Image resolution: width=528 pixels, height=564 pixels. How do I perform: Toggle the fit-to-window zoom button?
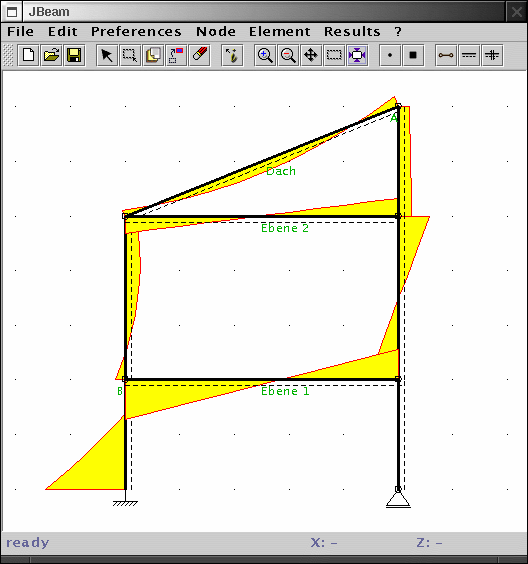[x=357, y=55]
